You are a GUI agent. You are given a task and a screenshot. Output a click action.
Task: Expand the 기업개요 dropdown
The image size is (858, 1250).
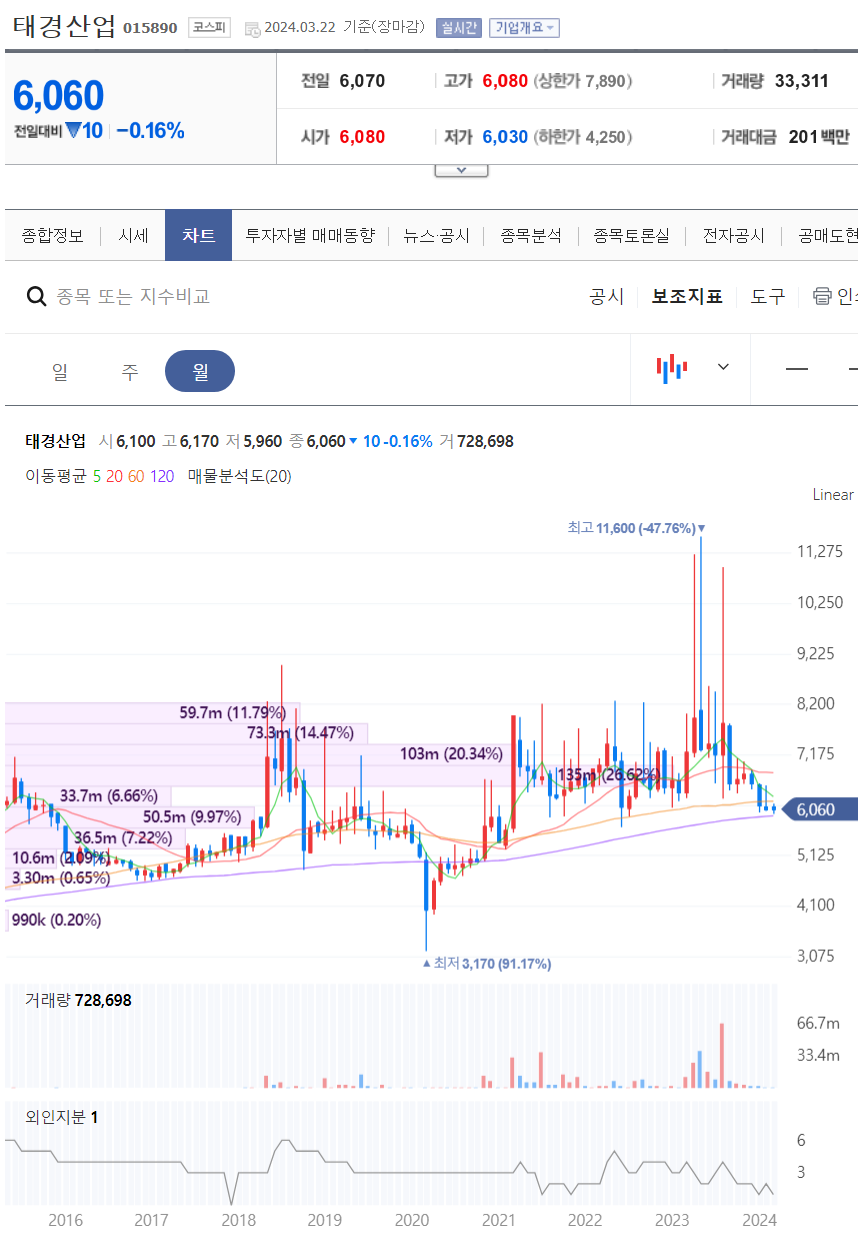tap(524, 28)
